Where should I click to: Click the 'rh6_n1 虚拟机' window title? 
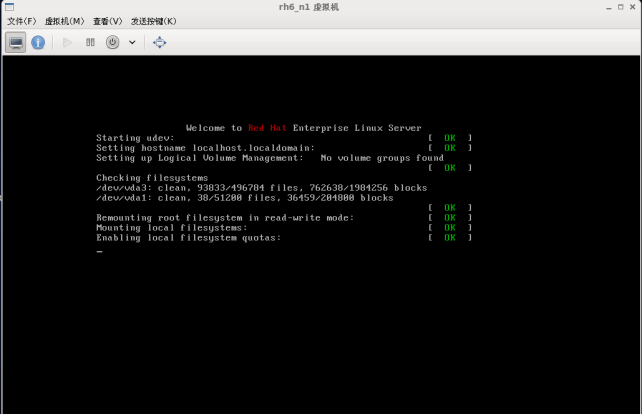coord(309,7)
